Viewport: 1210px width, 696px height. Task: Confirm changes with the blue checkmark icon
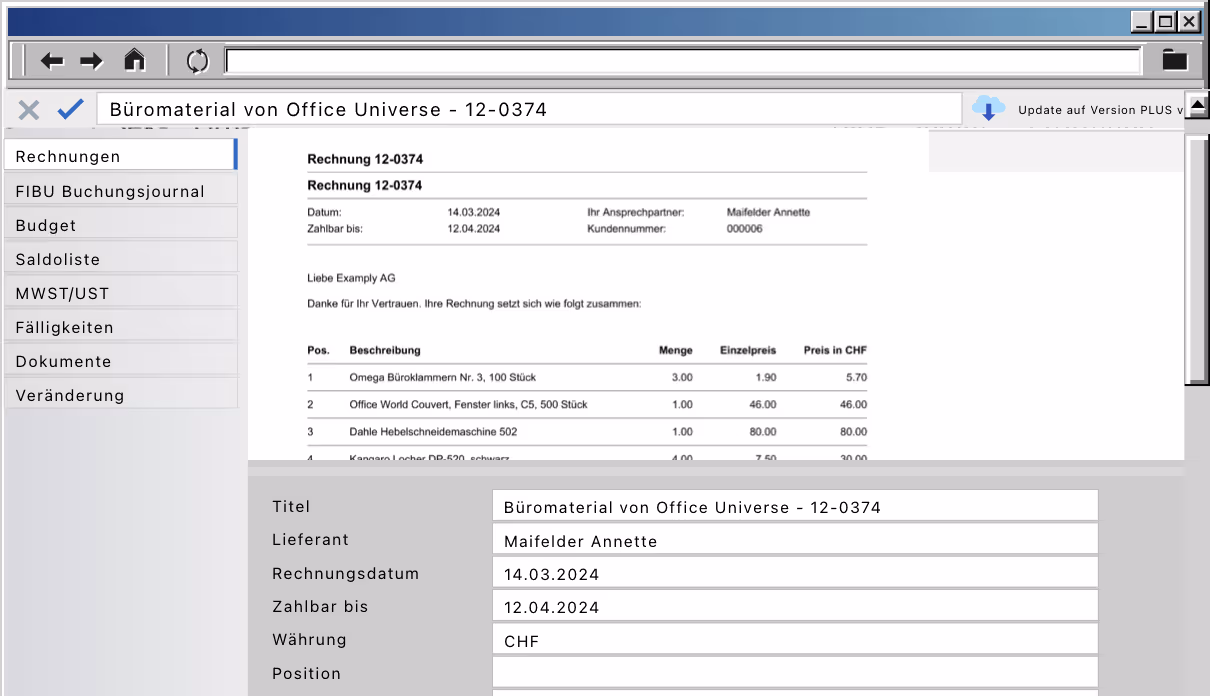(x=70, y=109)
